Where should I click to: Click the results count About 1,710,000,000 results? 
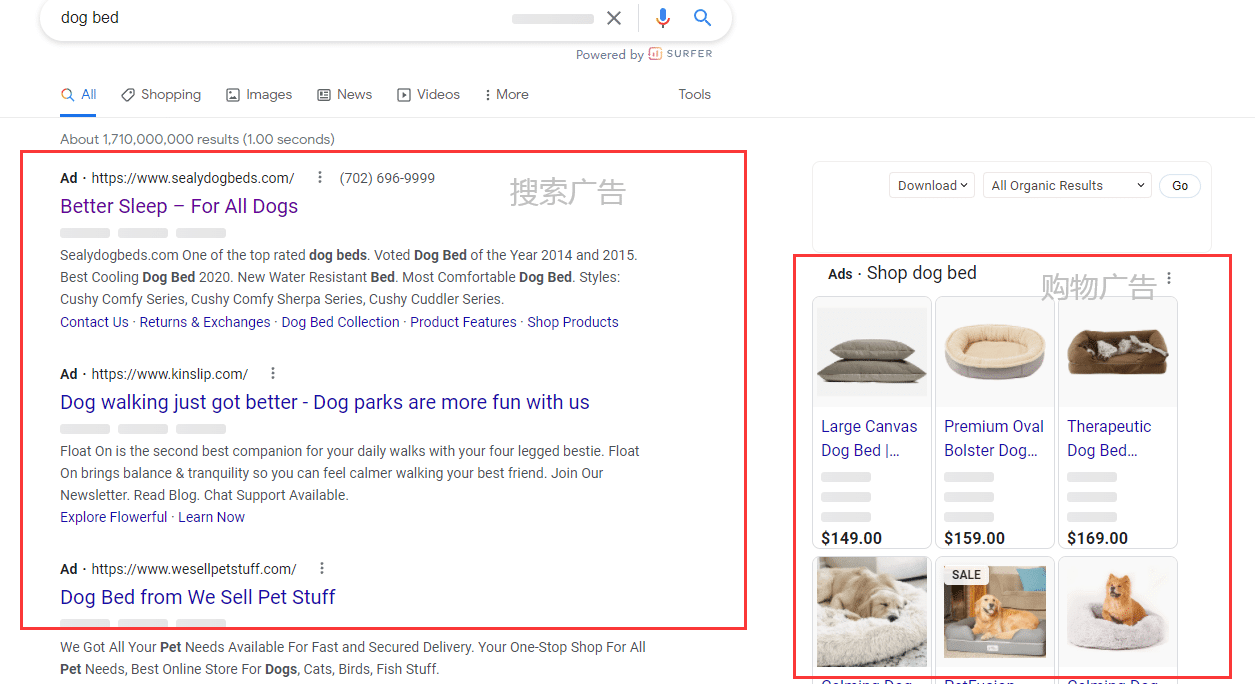pos(197,139)
